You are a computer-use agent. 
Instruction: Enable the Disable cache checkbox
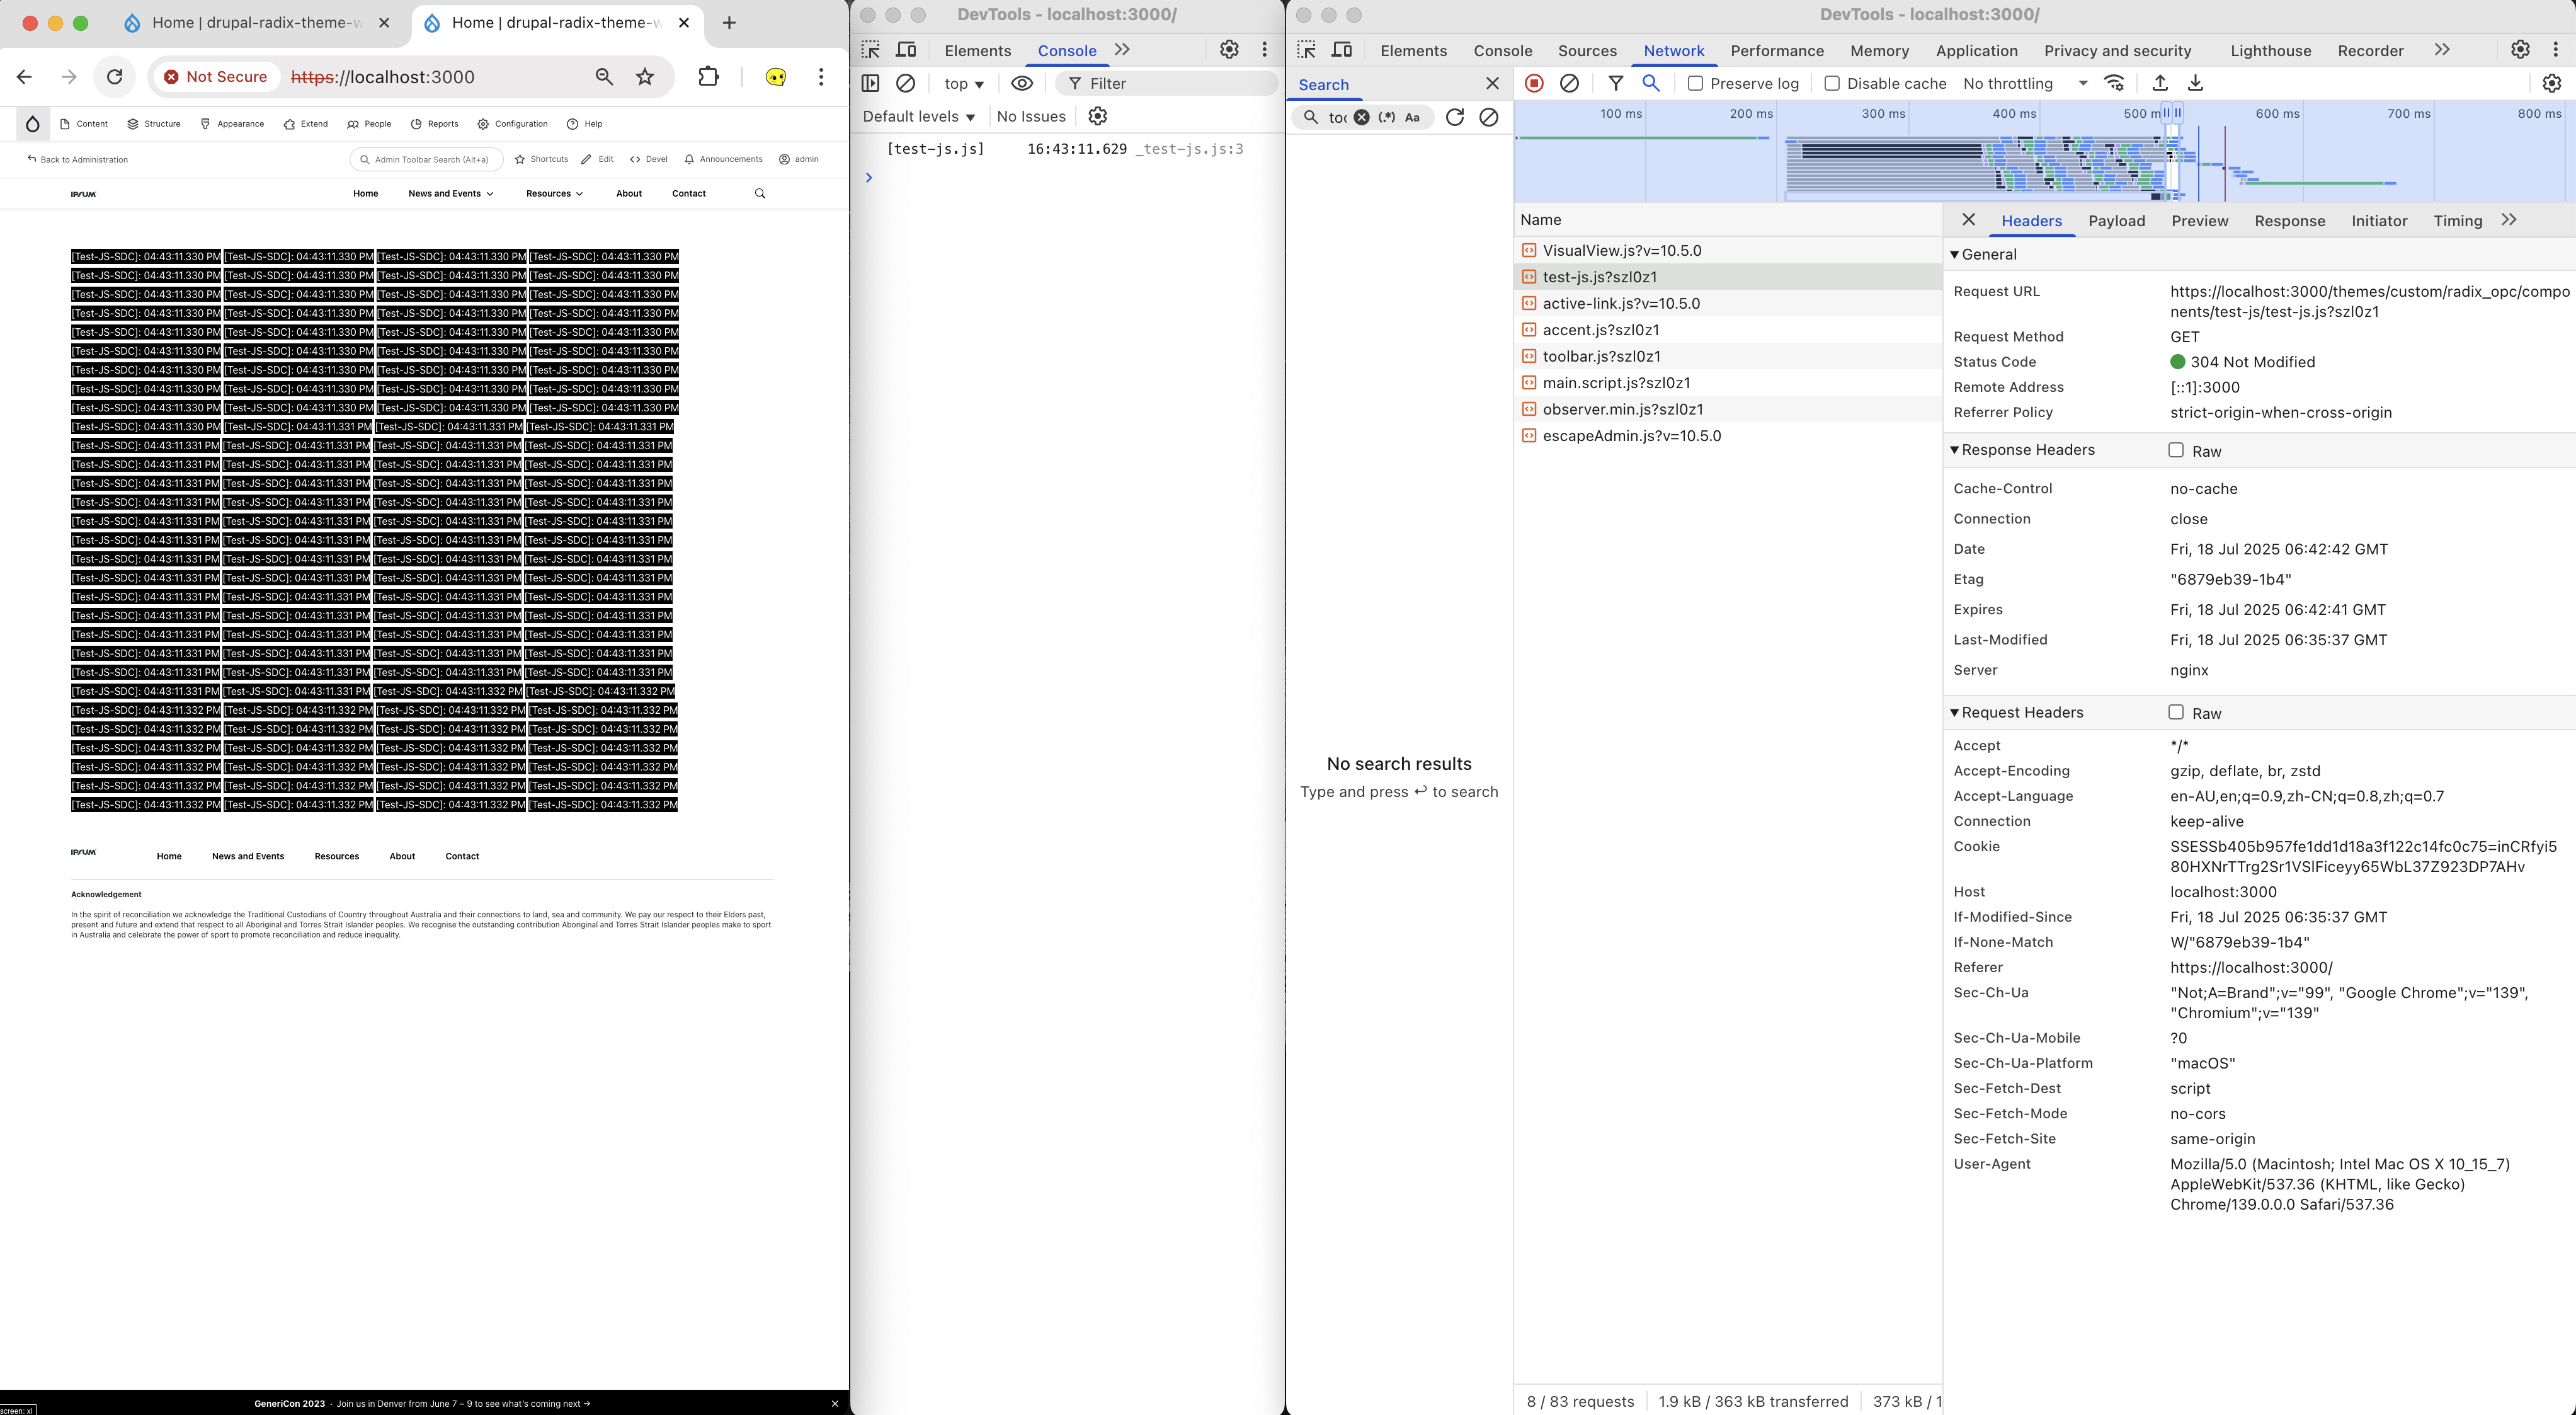pos(1832,84)
